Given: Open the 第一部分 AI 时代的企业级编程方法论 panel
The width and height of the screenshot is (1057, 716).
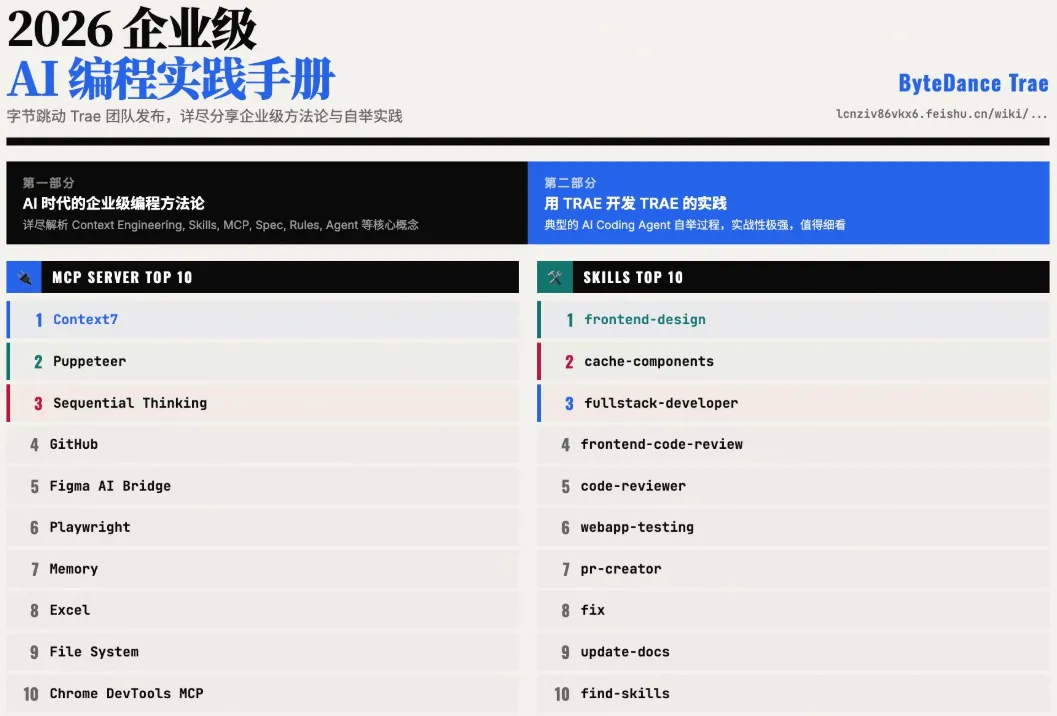Looking at the screenshot, I should coord(267,202).
